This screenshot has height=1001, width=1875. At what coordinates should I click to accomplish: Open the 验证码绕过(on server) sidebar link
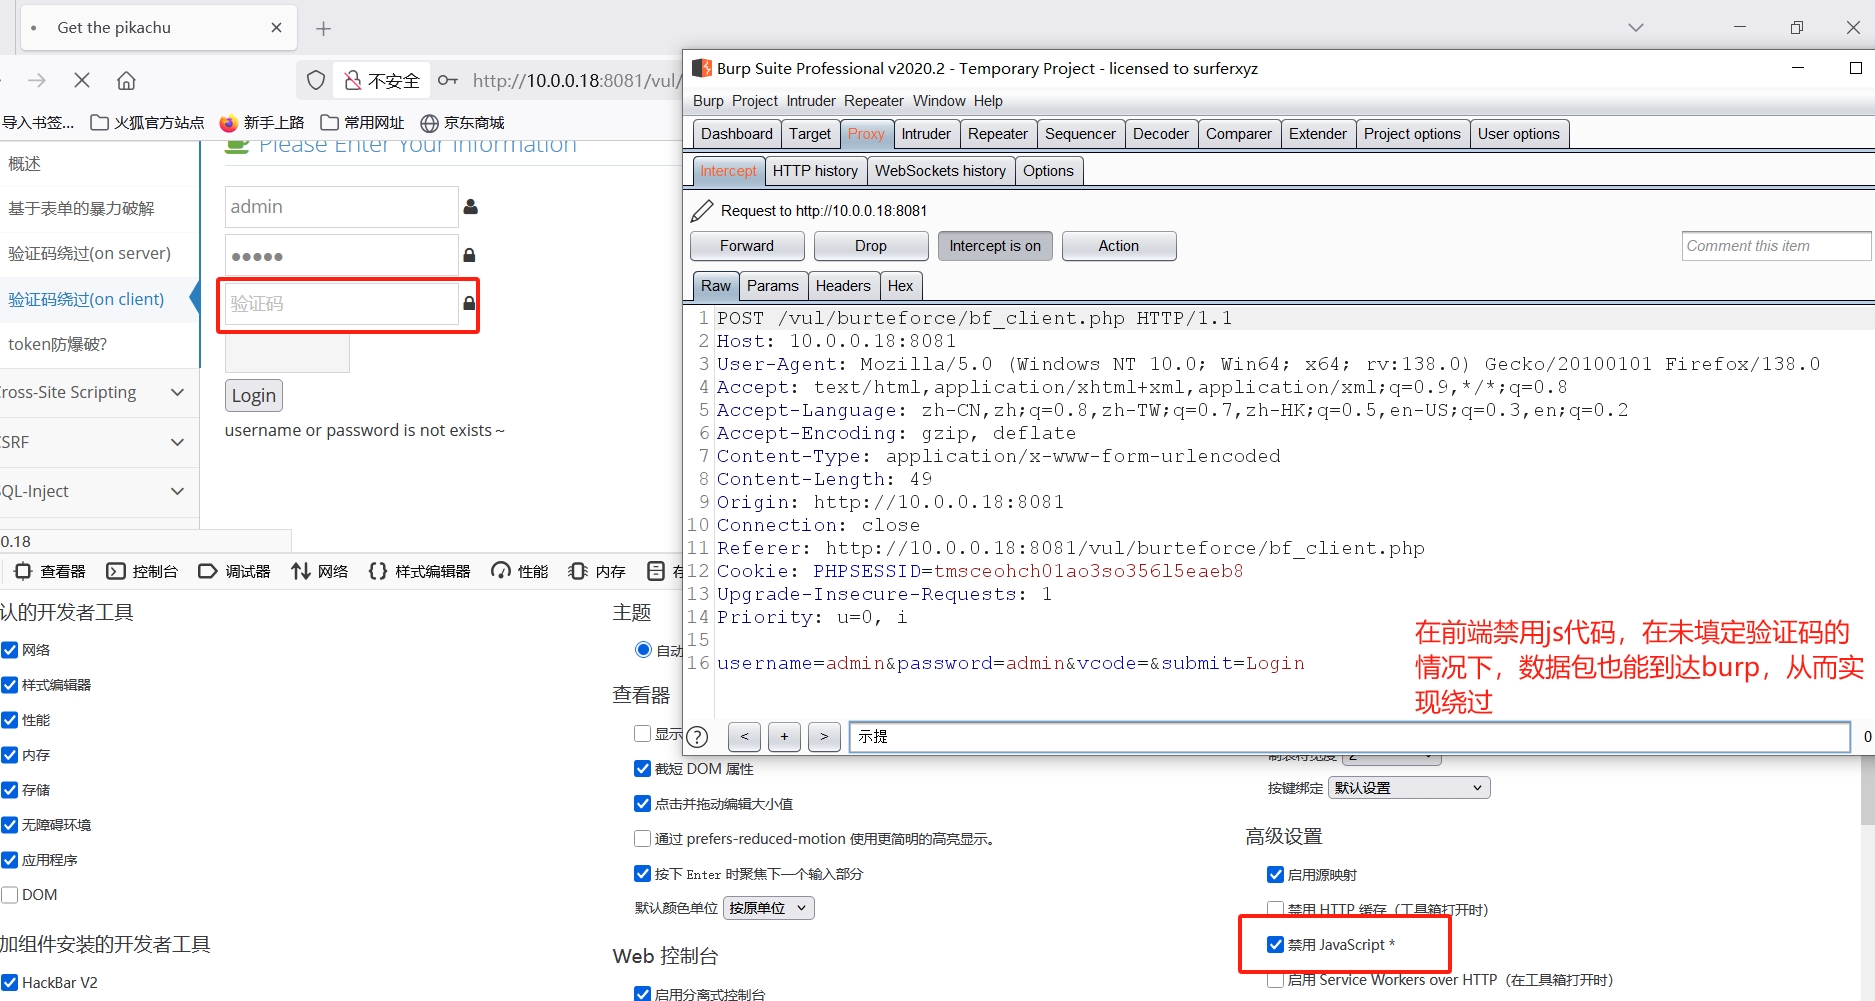pos(90,254)
